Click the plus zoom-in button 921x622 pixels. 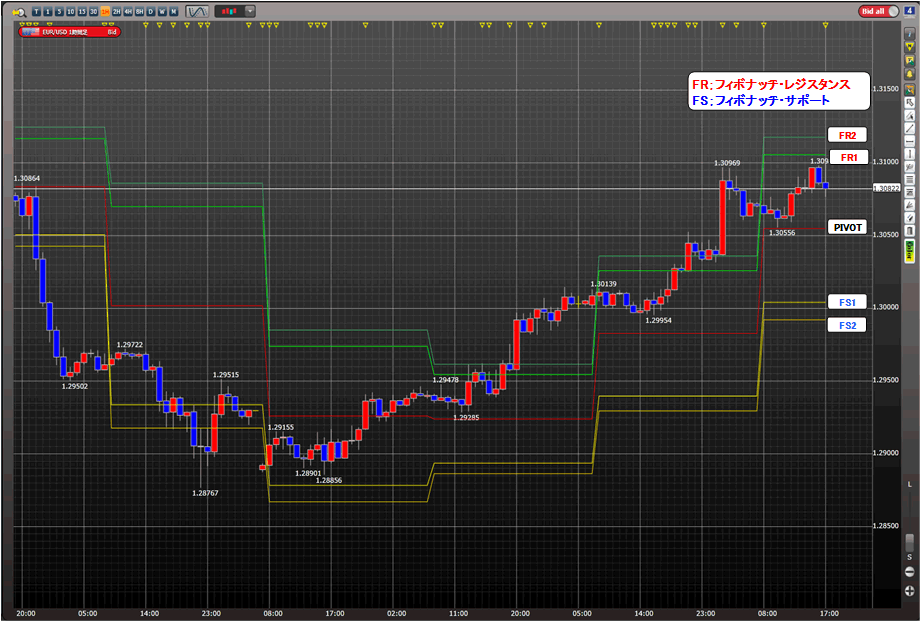coord(909,590)
